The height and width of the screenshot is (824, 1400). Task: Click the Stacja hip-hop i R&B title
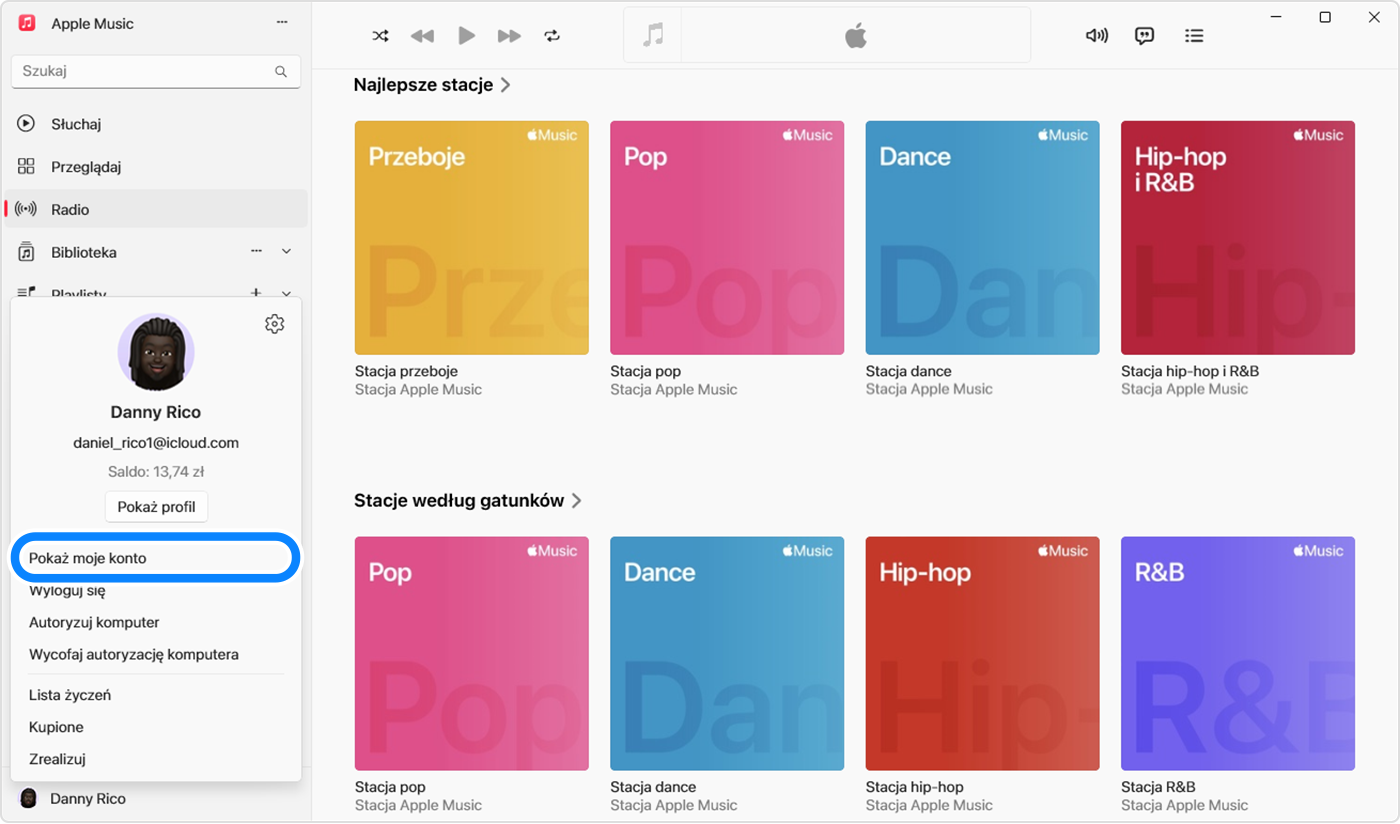(x=1190, y=371)
